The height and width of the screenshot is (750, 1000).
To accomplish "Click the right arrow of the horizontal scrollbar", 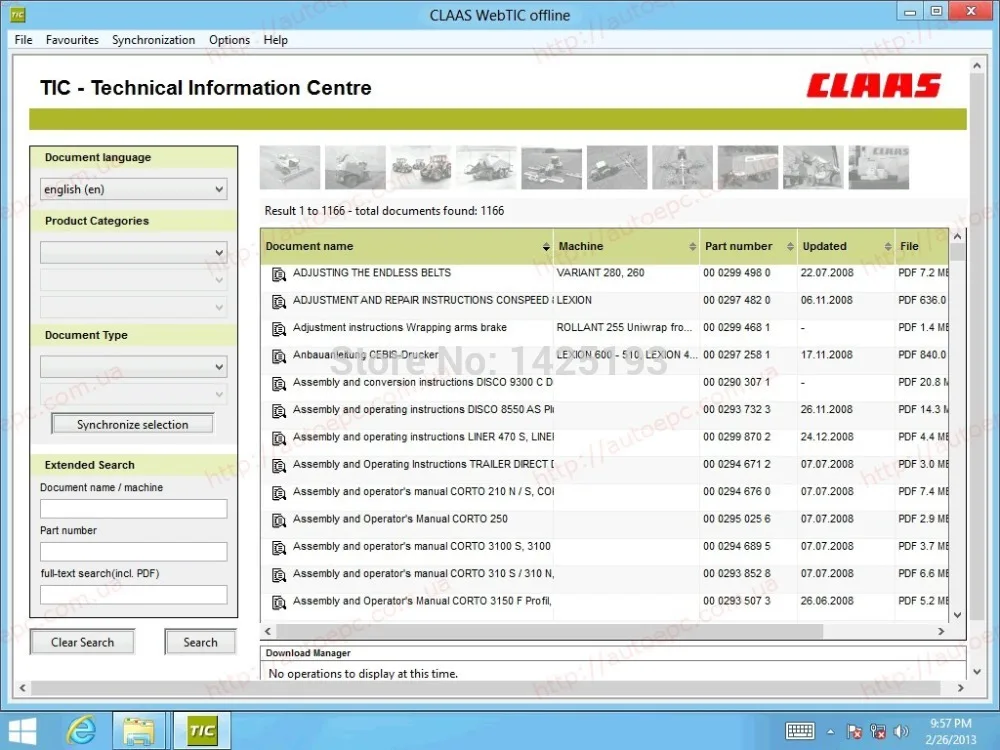I will (941, 631).
